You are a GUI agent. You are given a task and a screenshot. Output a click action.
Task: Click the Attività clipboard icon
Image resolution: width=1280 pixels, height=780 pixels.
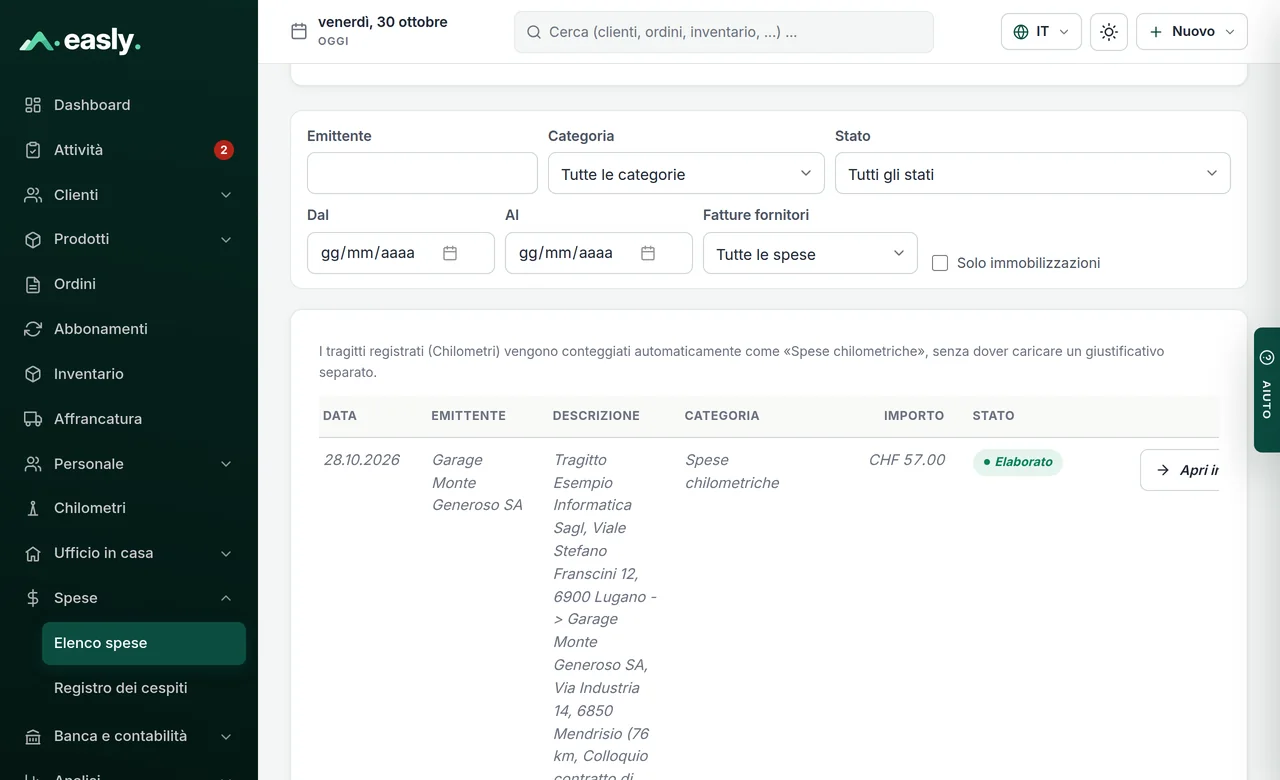33,150
